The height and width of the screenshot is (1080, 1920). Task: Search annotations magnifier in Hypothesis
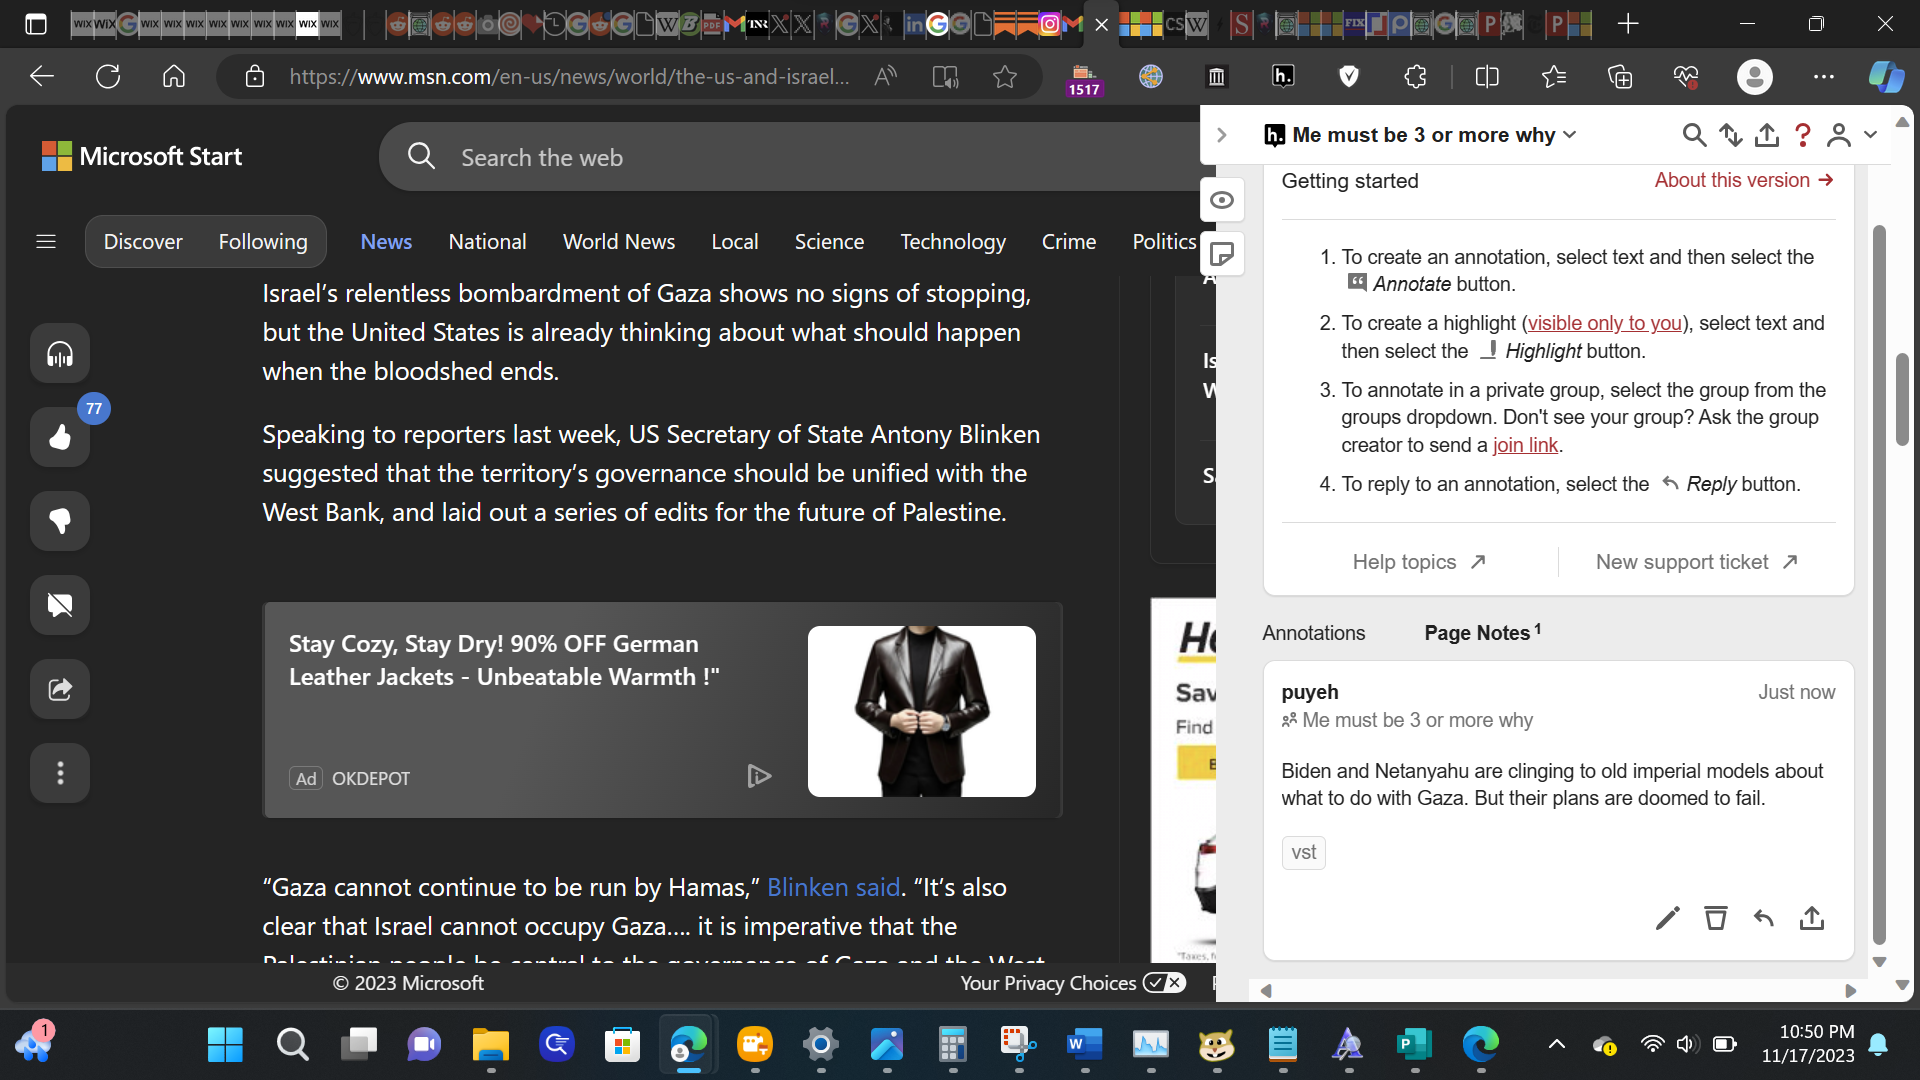[x=1693, y=135]
